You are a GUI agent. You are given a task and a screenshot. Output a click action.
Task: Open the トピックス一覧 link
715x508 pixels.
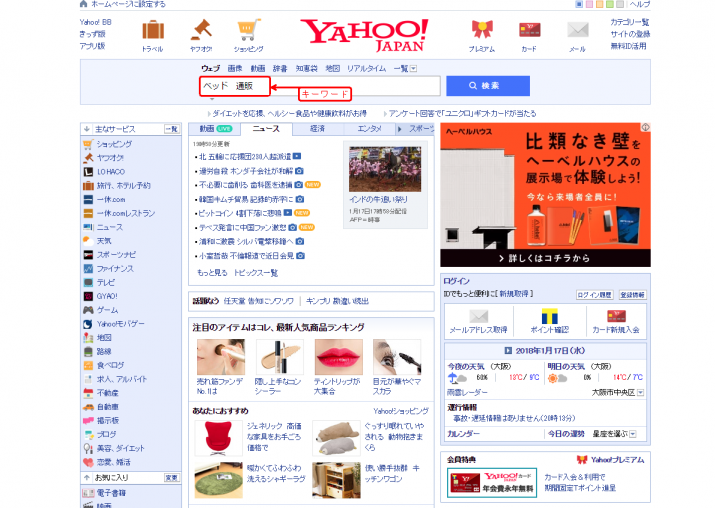tap(256, 273)
